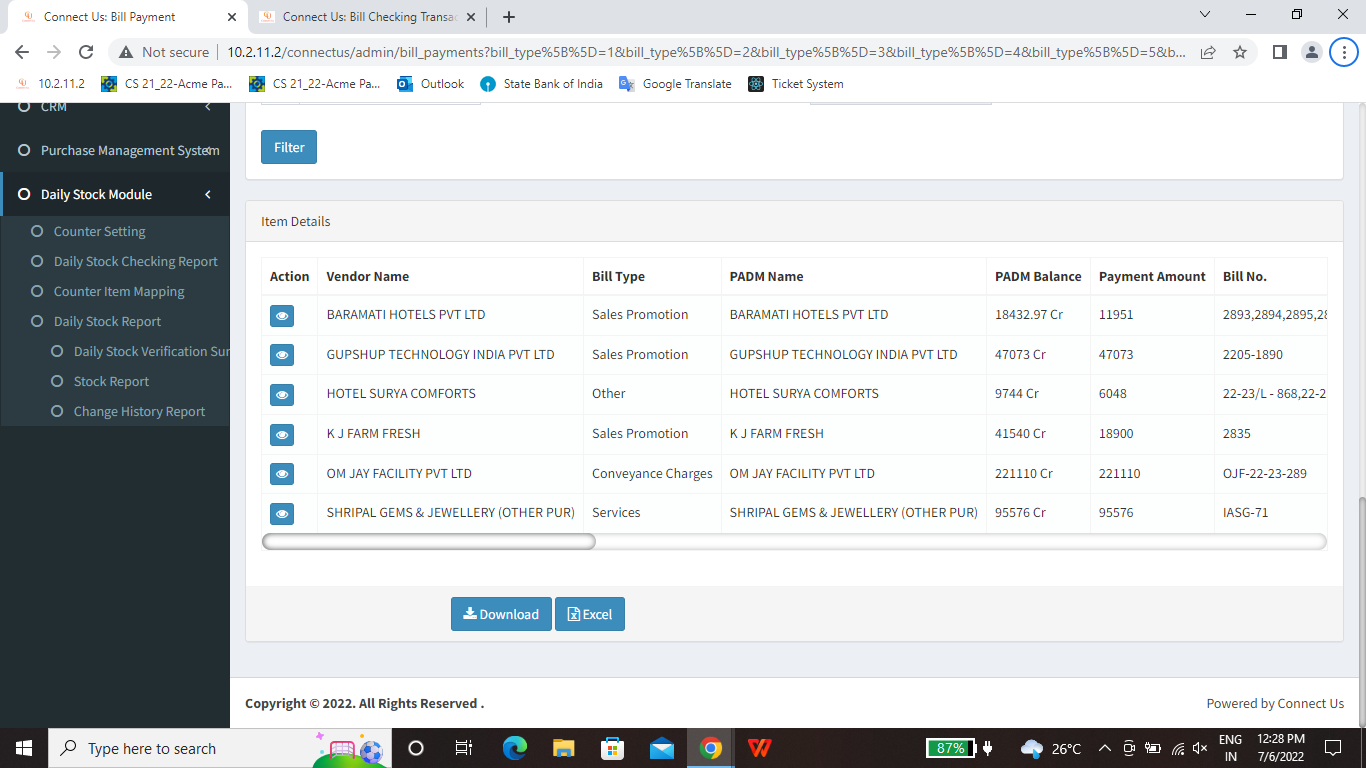Open Change History Report
Screen dimensions: 1366x768
pyautogui.click(x=139, y=411)
